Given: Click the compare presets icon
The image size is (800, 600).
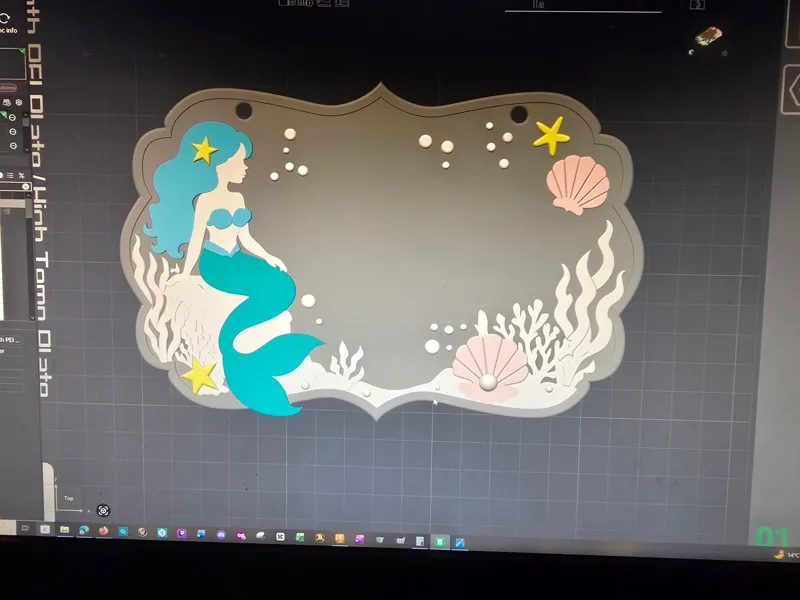Looking at the screenshot, I should (21, 176).
